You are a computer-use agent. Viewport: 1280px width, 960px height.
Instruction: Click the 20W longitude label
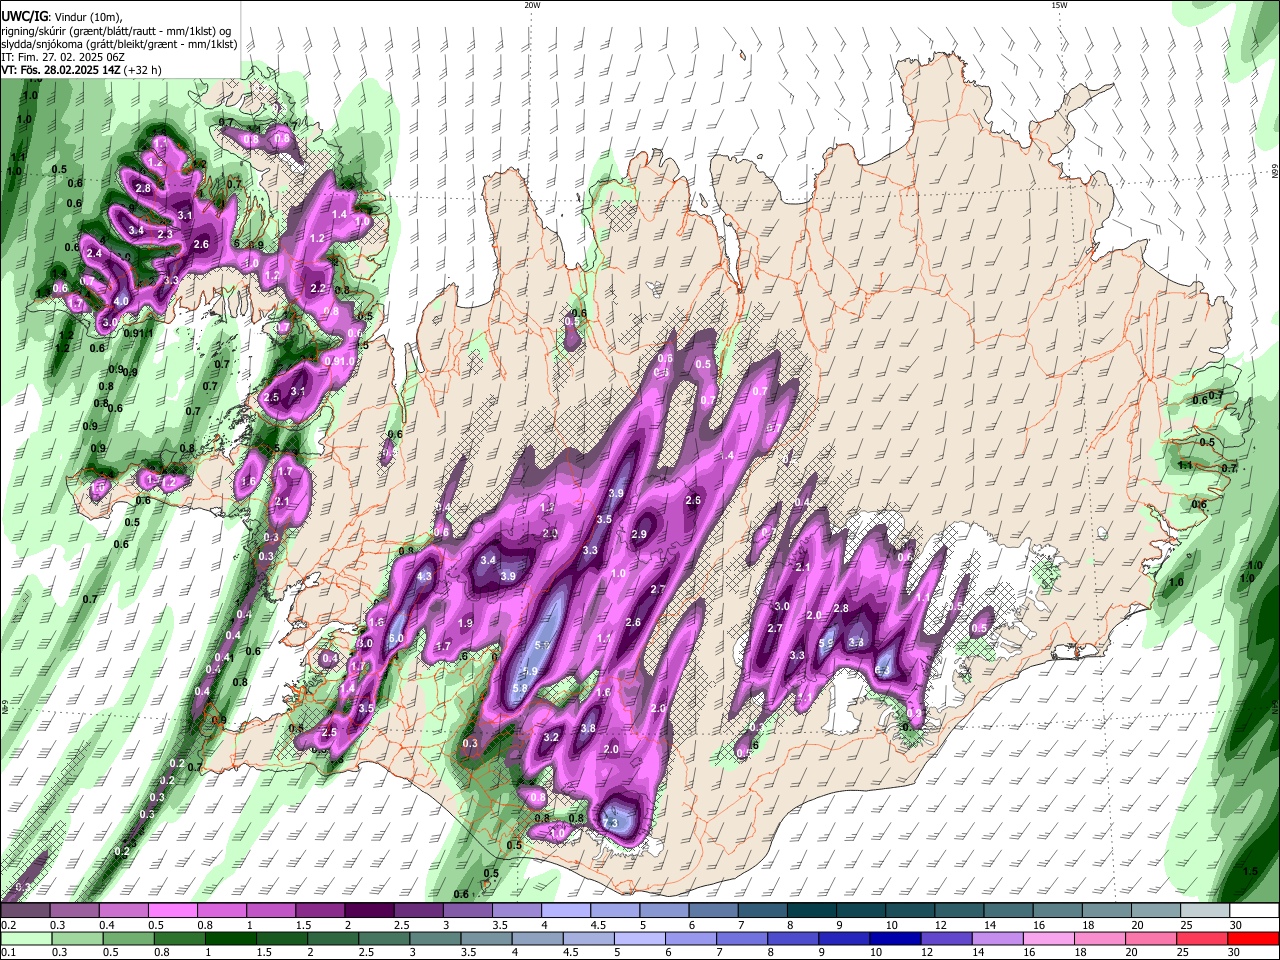[532, 4]
